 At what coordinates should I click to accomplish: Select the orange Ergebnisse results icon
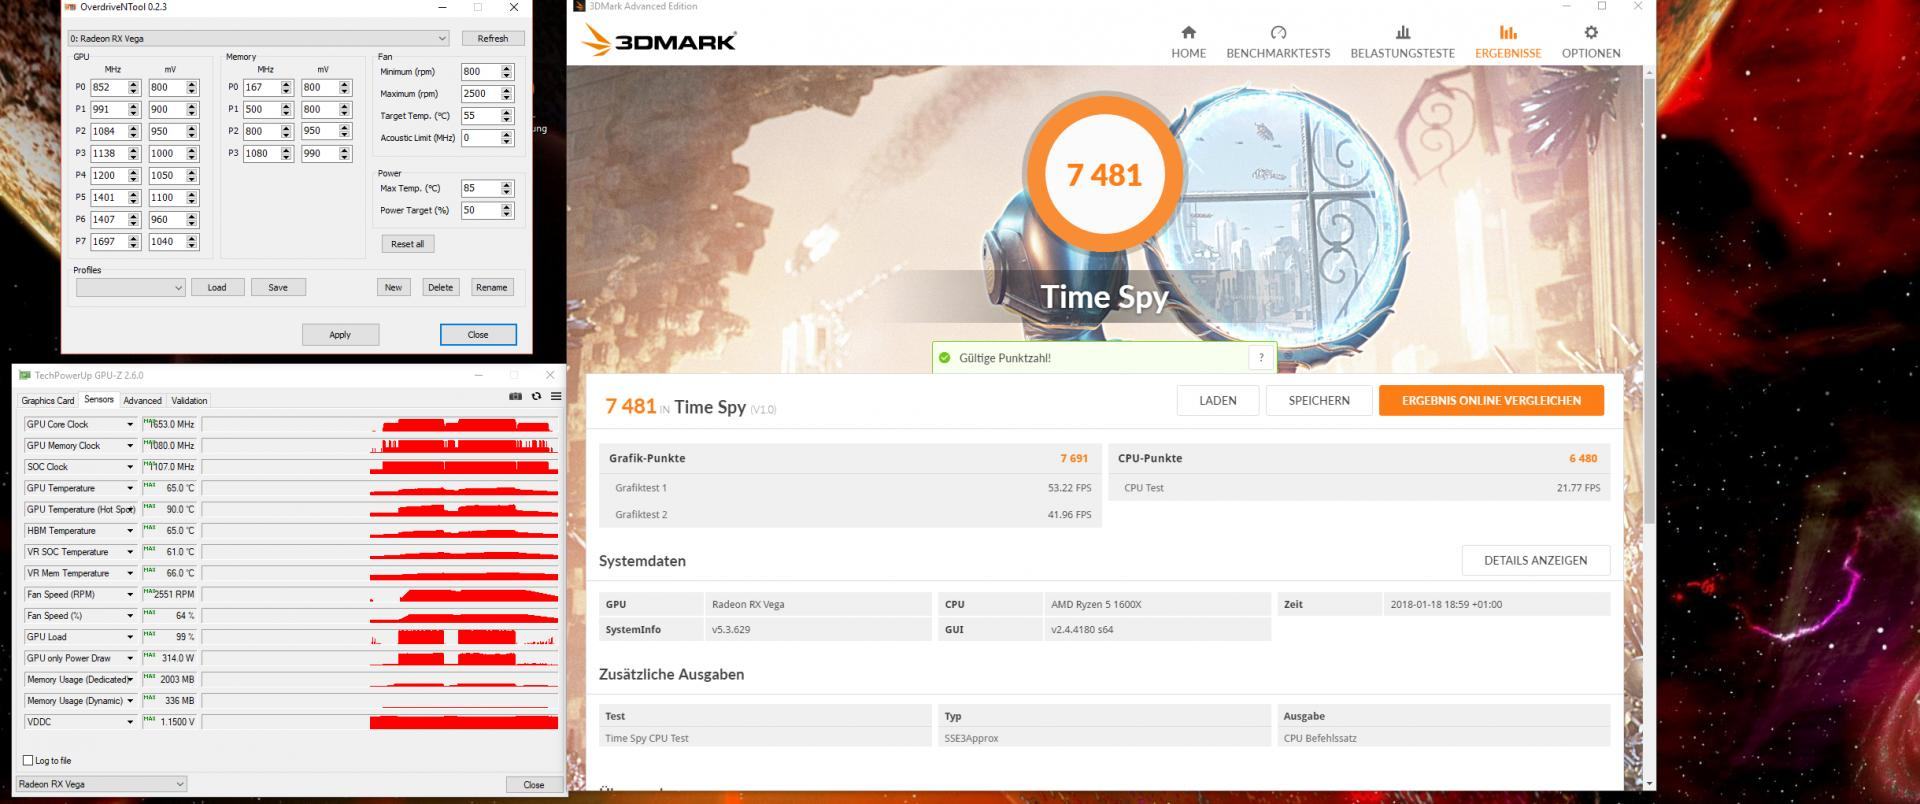point(1508,32)
